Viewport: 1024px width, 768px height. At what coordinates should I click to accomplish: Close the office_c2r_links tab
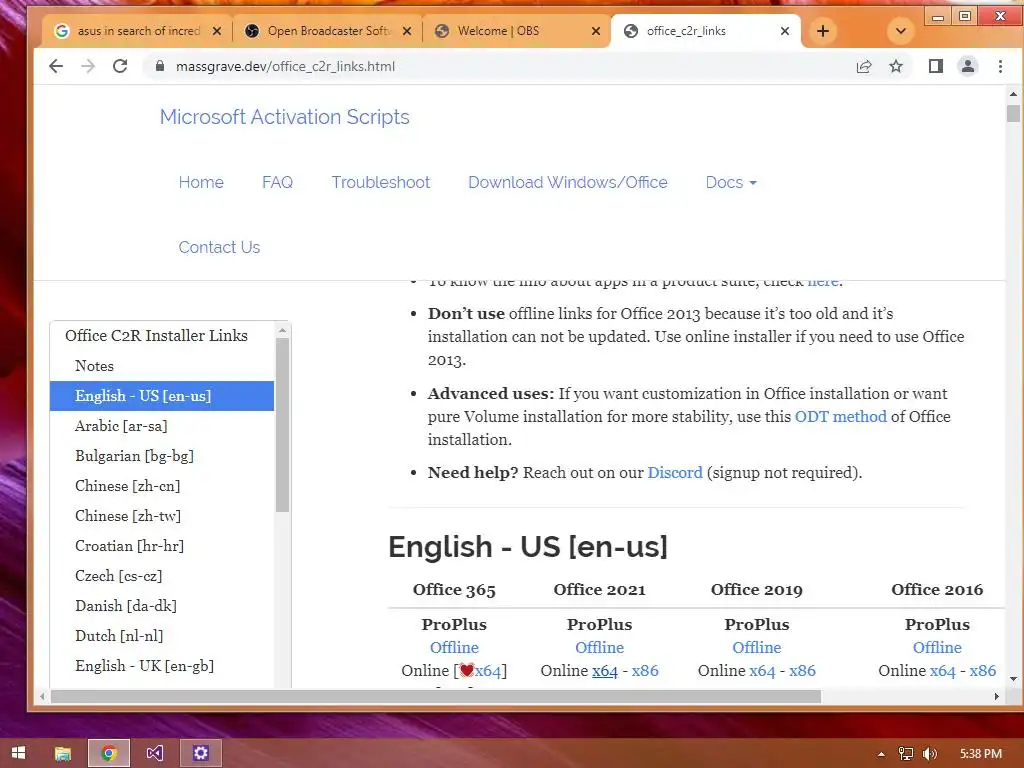click(785, 31)
